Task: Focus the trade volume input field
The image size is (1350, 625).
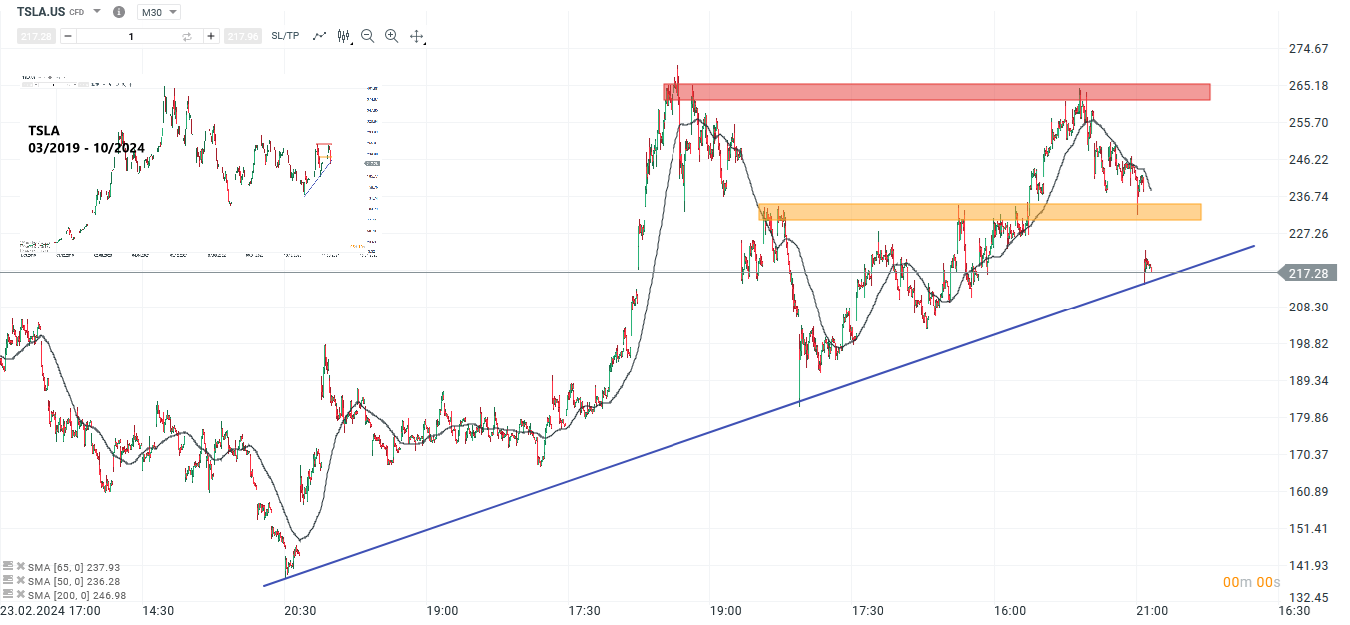Action: [x=130, y=36]
